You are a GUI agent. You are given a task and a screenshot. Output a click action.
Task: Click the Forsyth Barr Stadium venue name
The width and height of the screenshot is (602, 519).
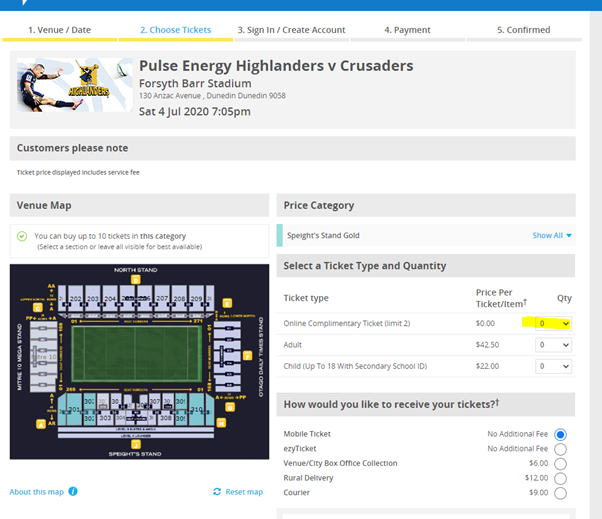pyautogui.click(x=195, y=83)
